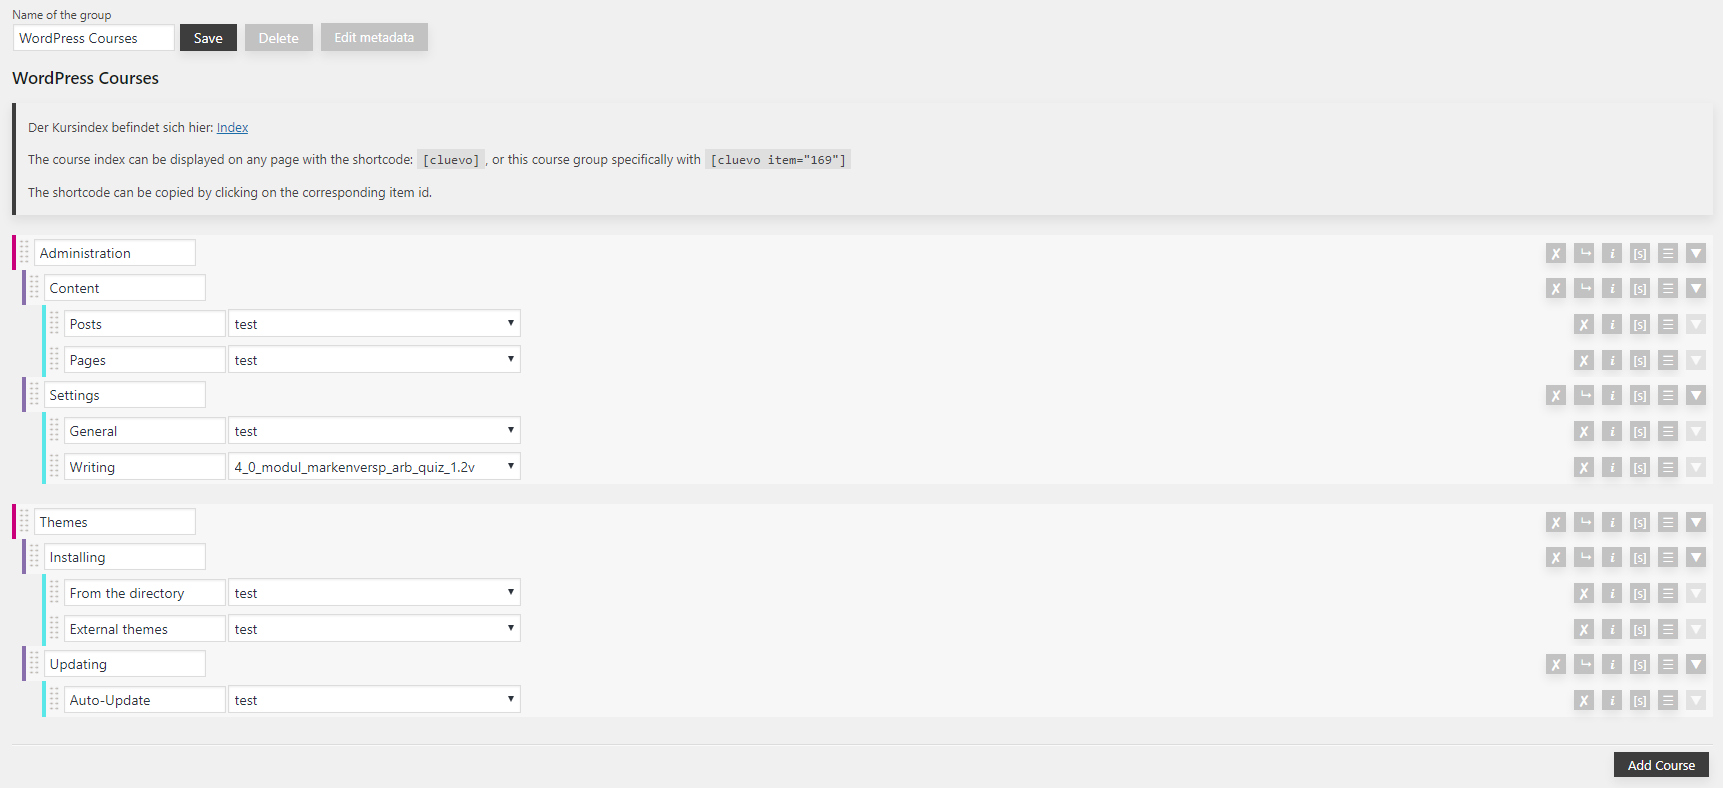Image resolution: width=1723 pixels, height=788 pixels.
Task: Remove the Writing module via its X icon
Action: (1584, 468)
